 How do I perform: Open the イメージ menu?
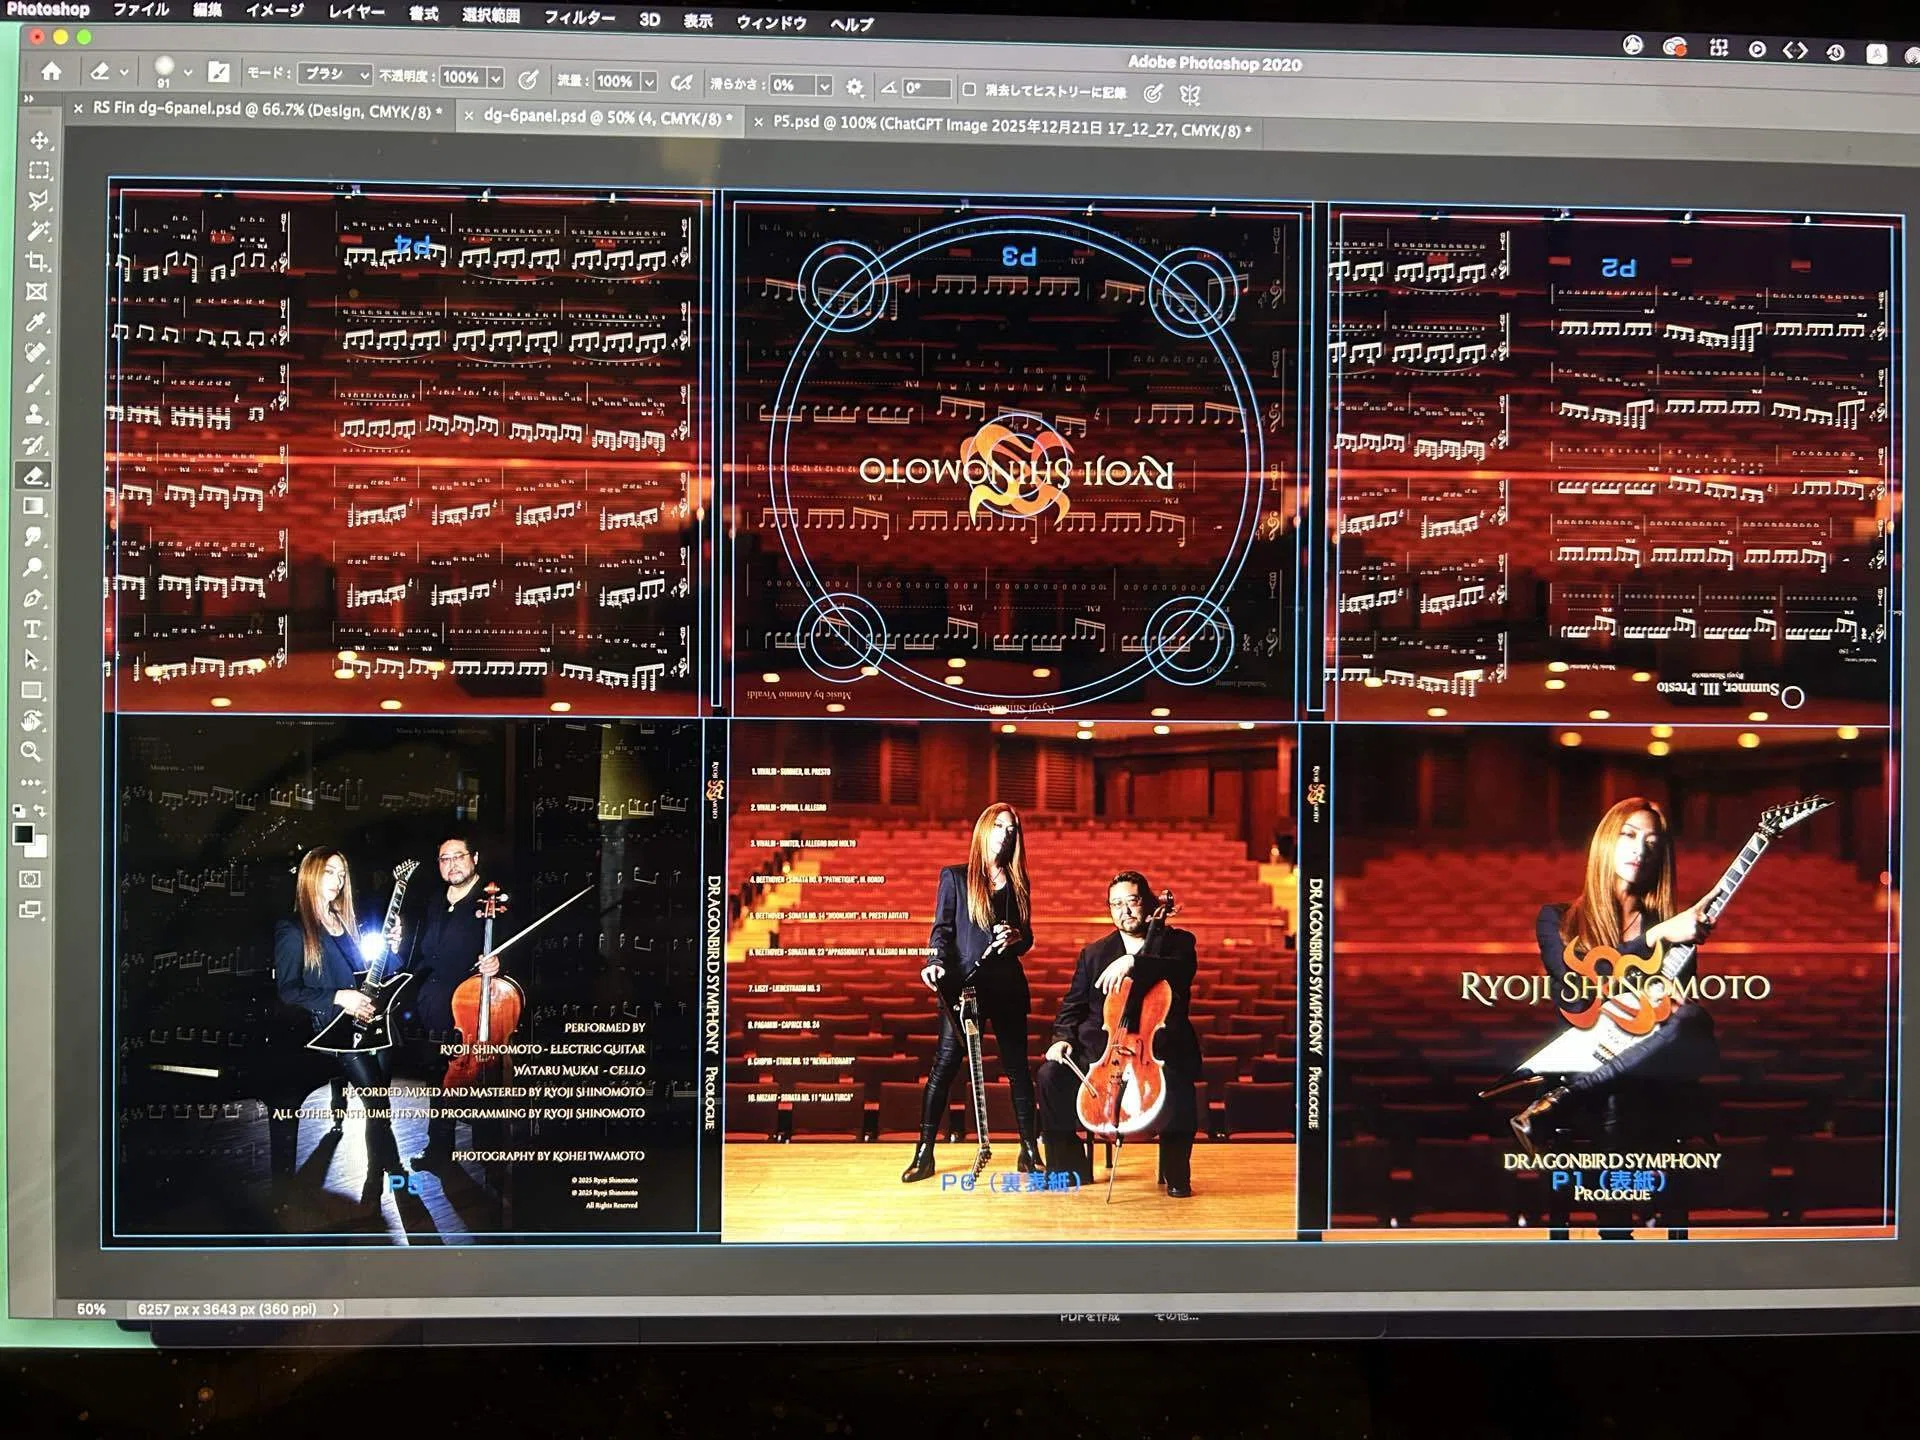coord(274,11)
